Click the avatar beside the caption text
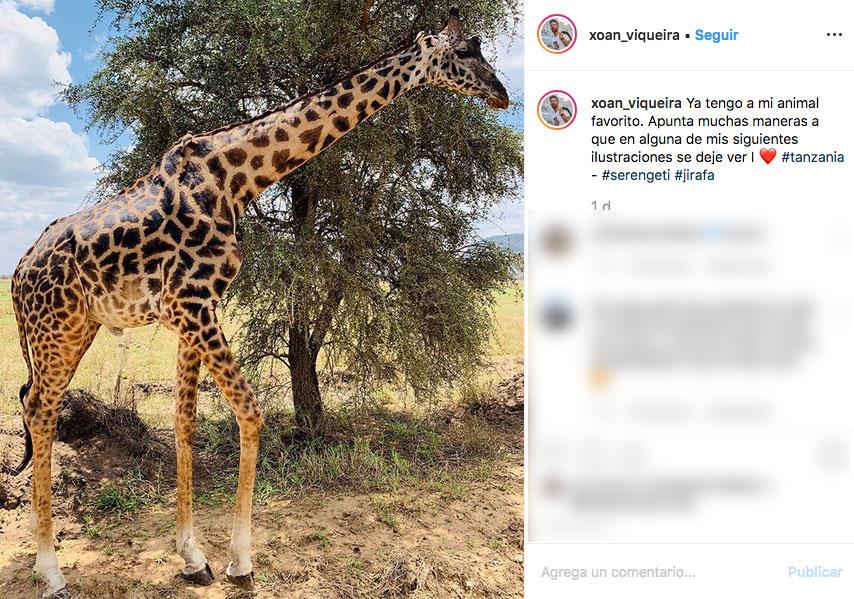This screenshot has width=854, height=599. (557, 110)
